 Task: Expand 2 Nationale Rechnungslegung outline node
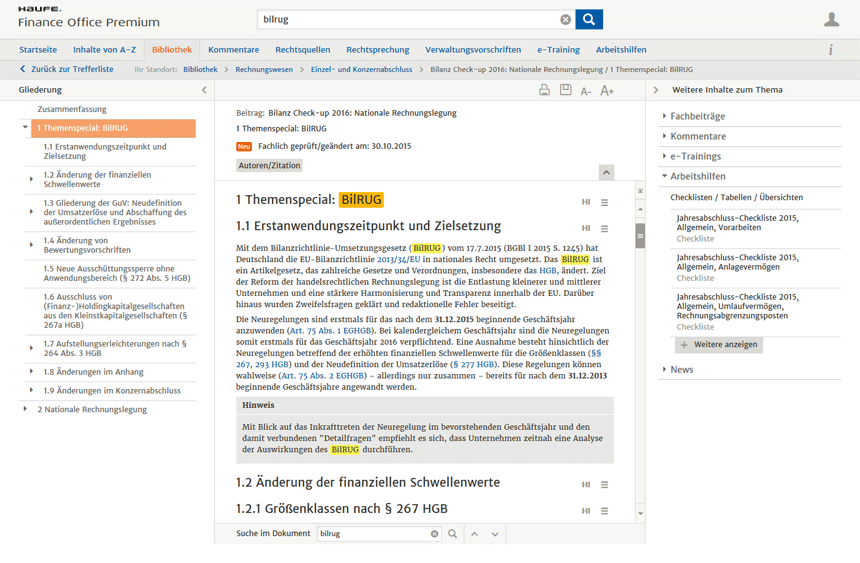pos(25,409)
